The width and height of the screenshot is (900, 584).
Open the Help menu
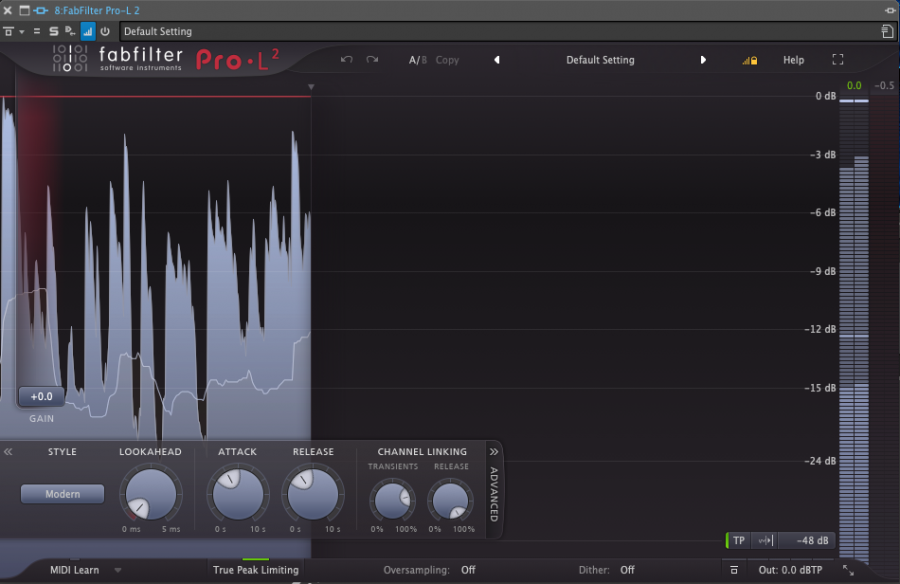click(x=793, y=60)
